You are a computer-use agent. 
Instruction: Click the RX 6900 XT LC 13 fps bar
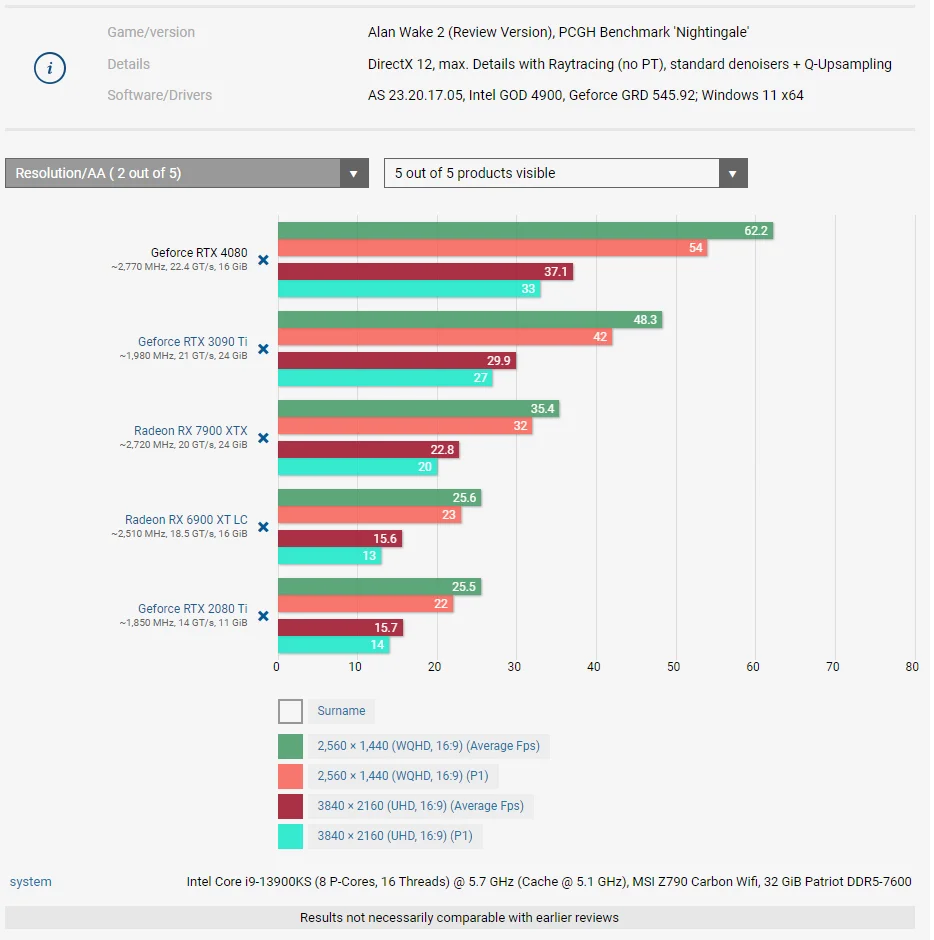(x=330, y=556)
